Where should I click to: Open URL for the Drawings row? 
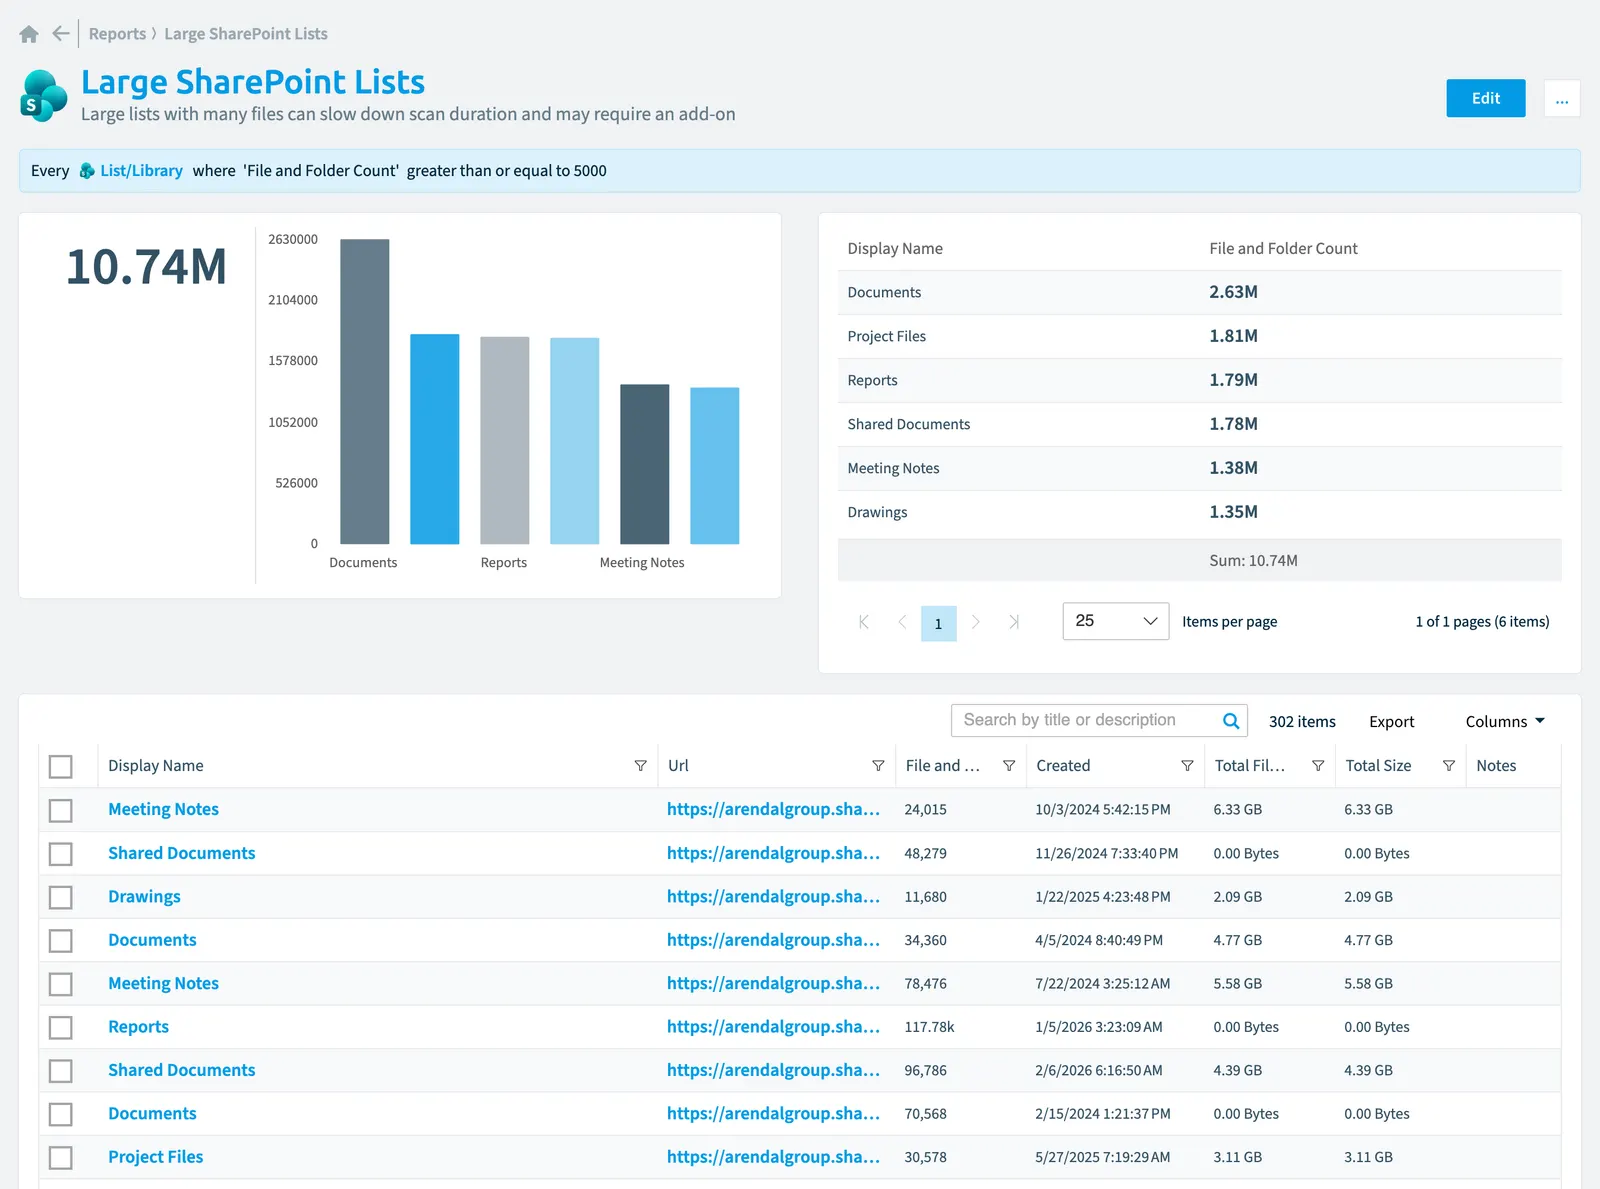point(773,897)
